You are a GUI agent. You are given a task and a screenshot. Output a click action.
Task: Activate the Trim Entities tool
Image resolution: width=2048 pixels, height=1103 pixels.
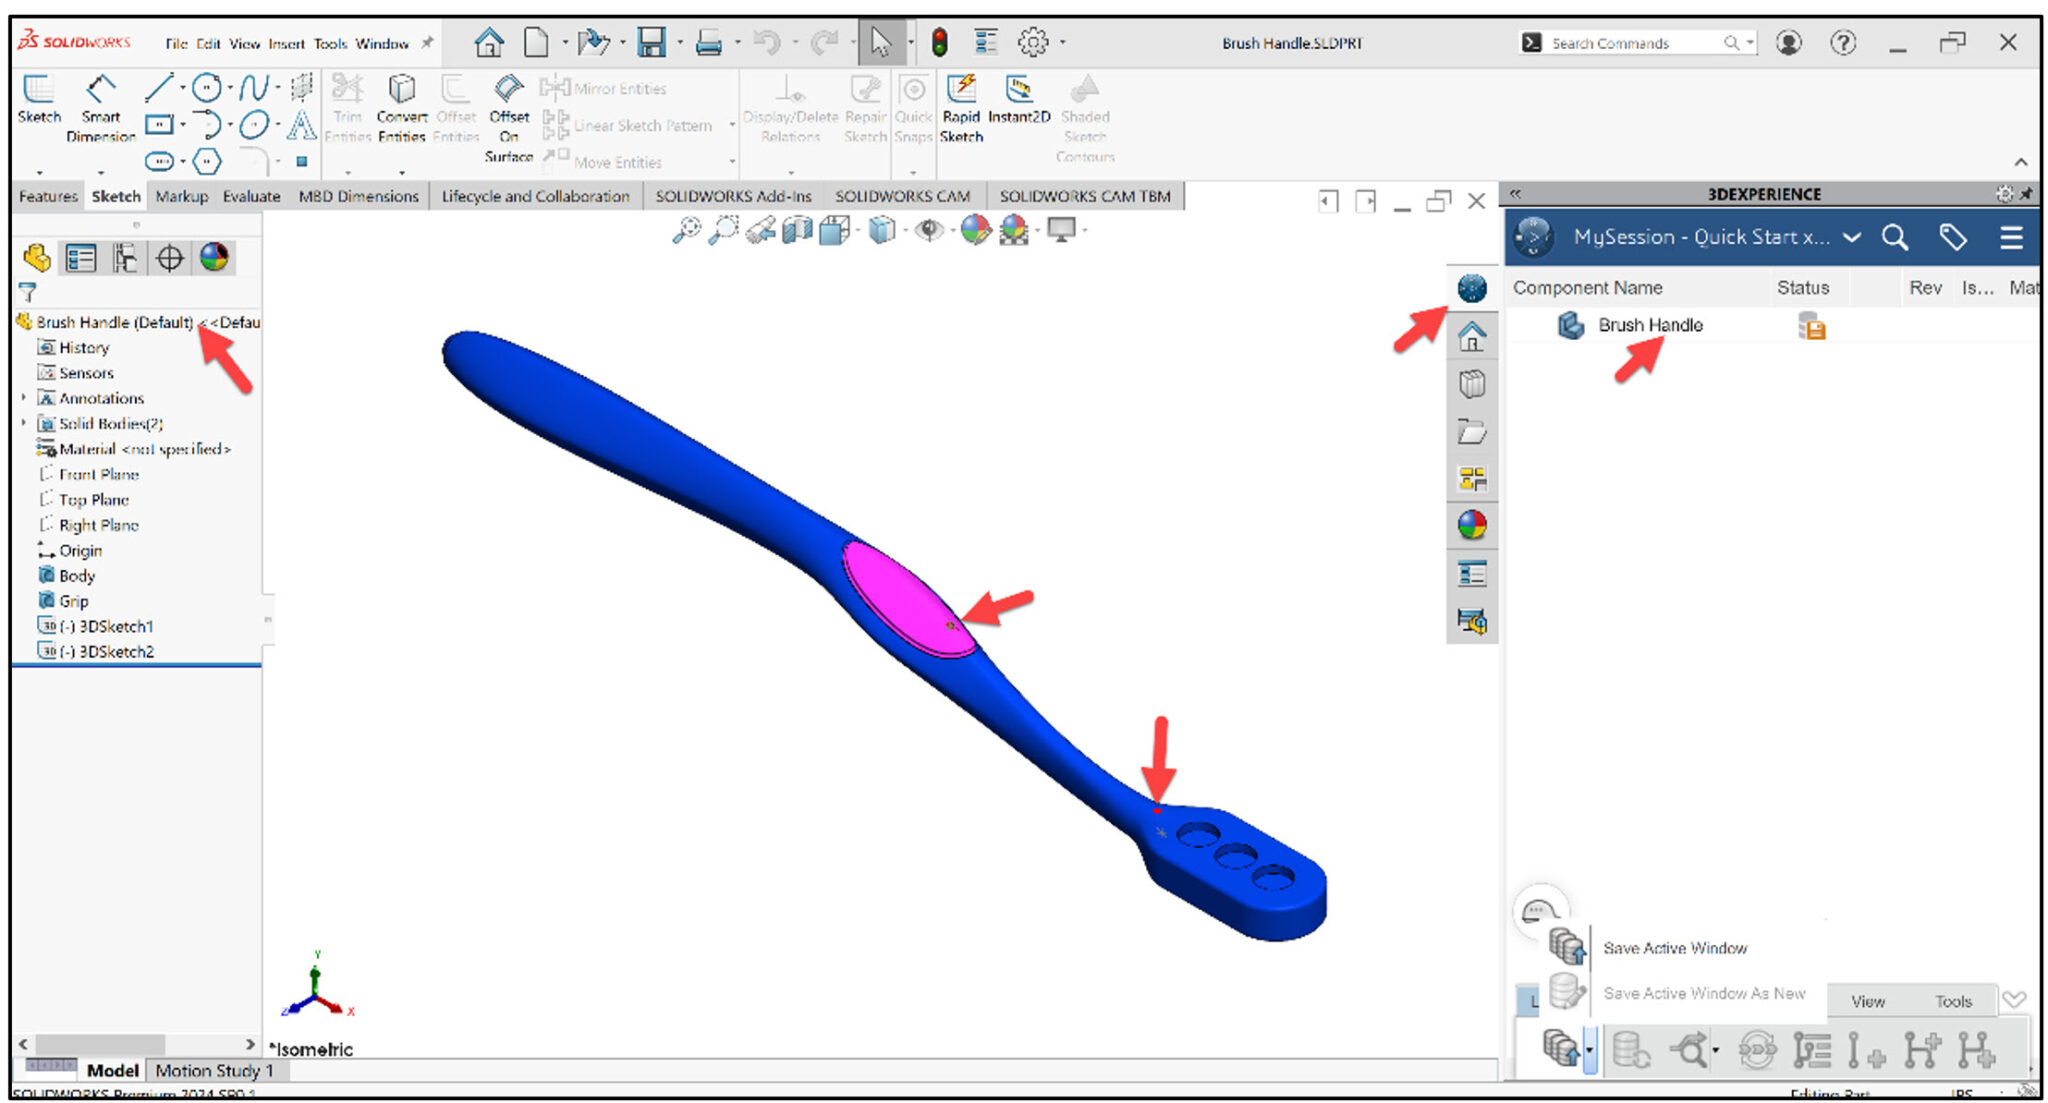(x=347, y=100)
